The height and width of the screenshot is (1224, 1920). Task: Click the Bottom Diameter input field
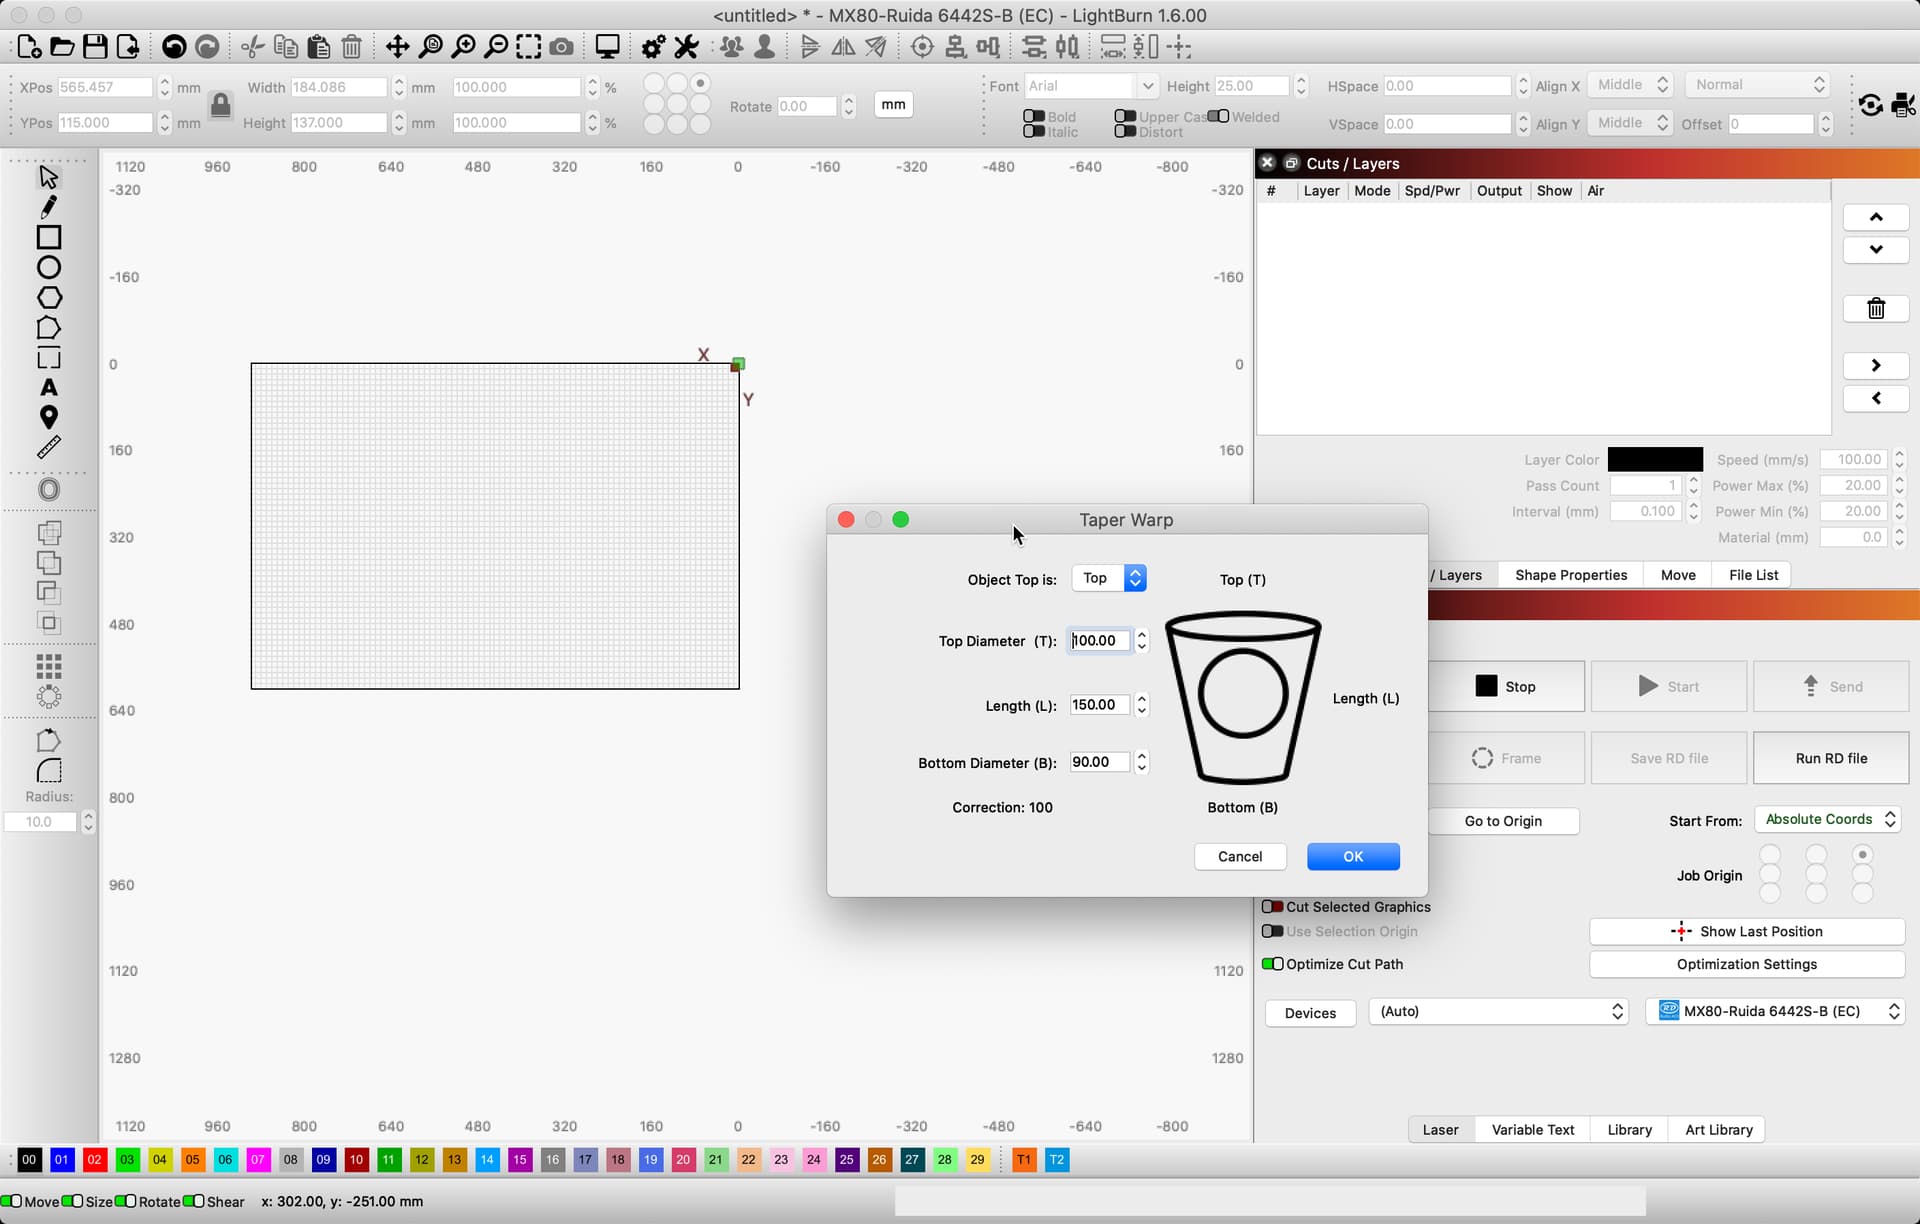1099,762
